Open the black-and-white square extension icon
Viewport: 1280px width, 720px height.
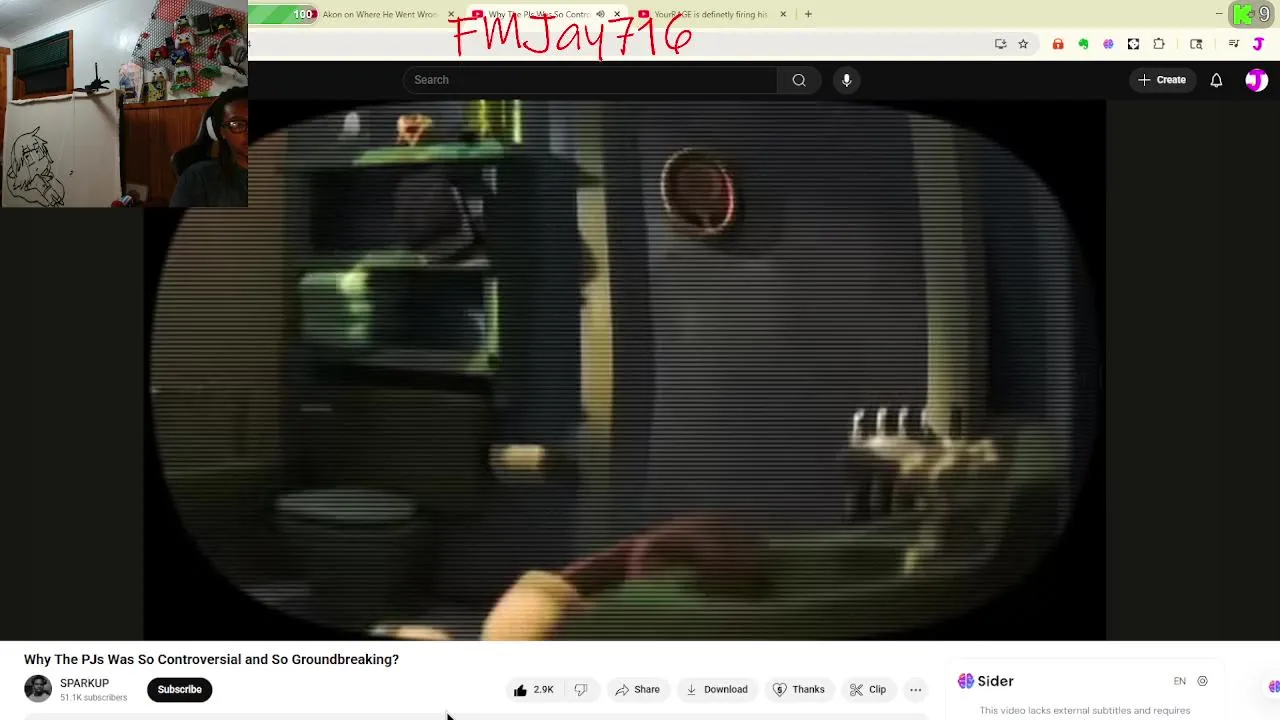(x=1133, y=44)
